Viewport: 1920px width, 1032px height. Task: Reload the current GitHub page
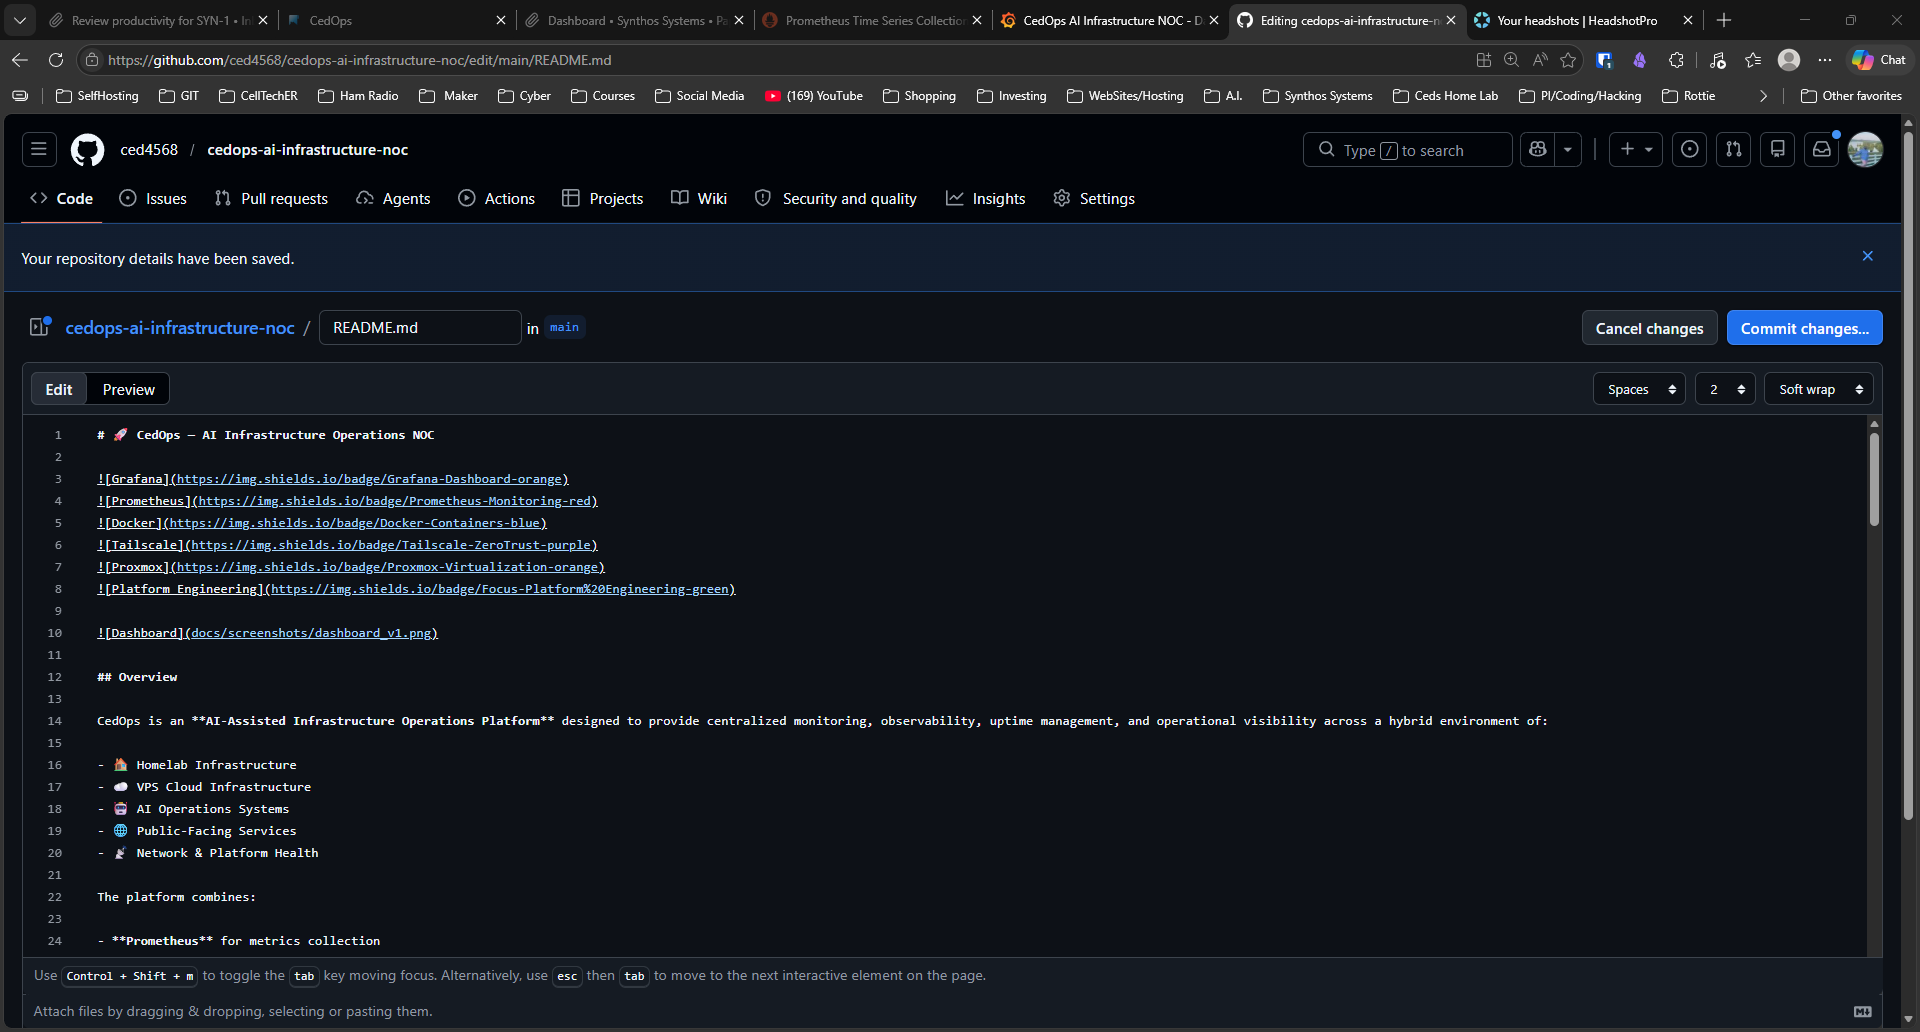[x=56, y=60]
